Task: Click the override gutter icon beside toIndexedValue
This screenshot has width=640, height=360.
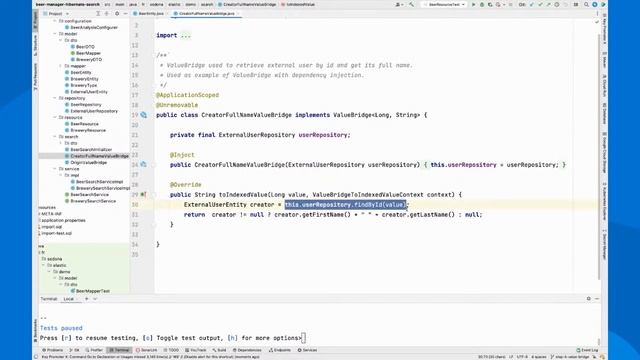Action: [x=144, y=195]
